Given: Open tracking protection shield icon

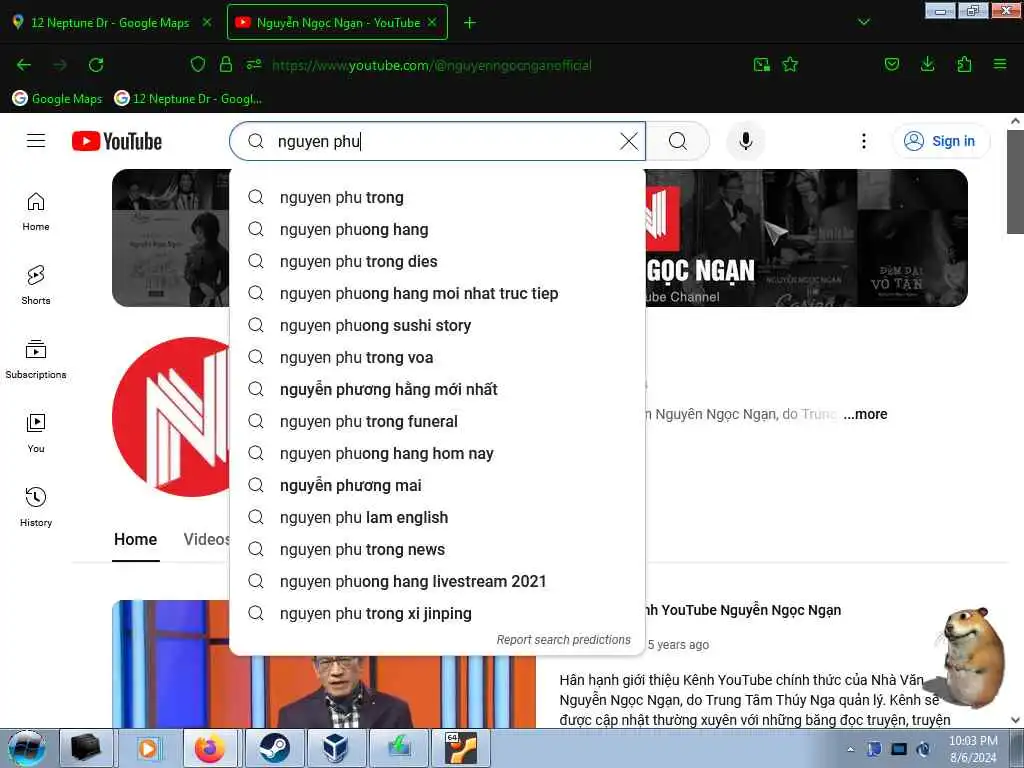Looking at the screenshot, I should click(x=198, y=65).
